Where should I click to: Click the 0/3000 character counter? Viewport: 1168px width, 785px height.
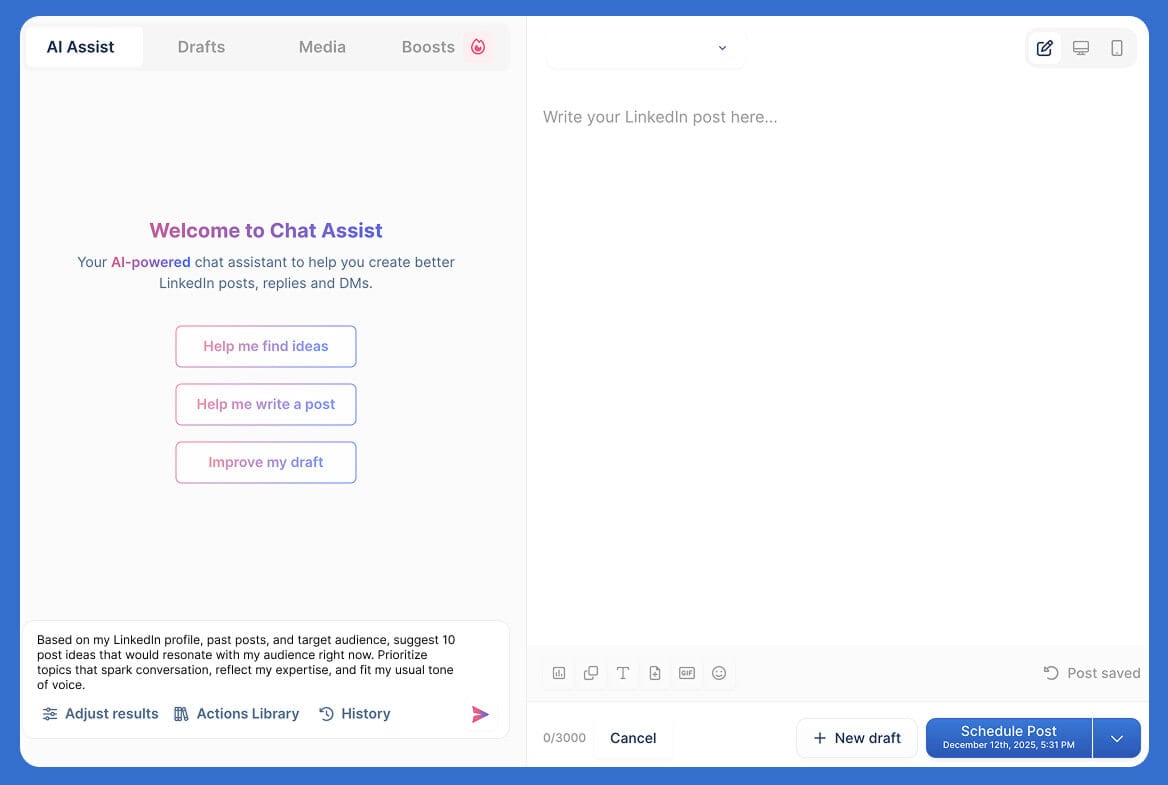pyautogui.click(x=564, y=738)
